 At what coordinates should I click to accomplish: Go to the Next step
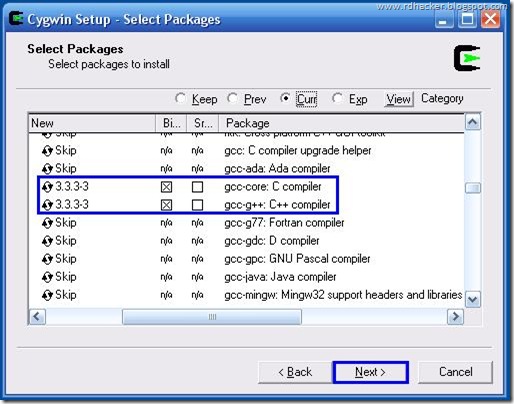[x=370, y=372]
